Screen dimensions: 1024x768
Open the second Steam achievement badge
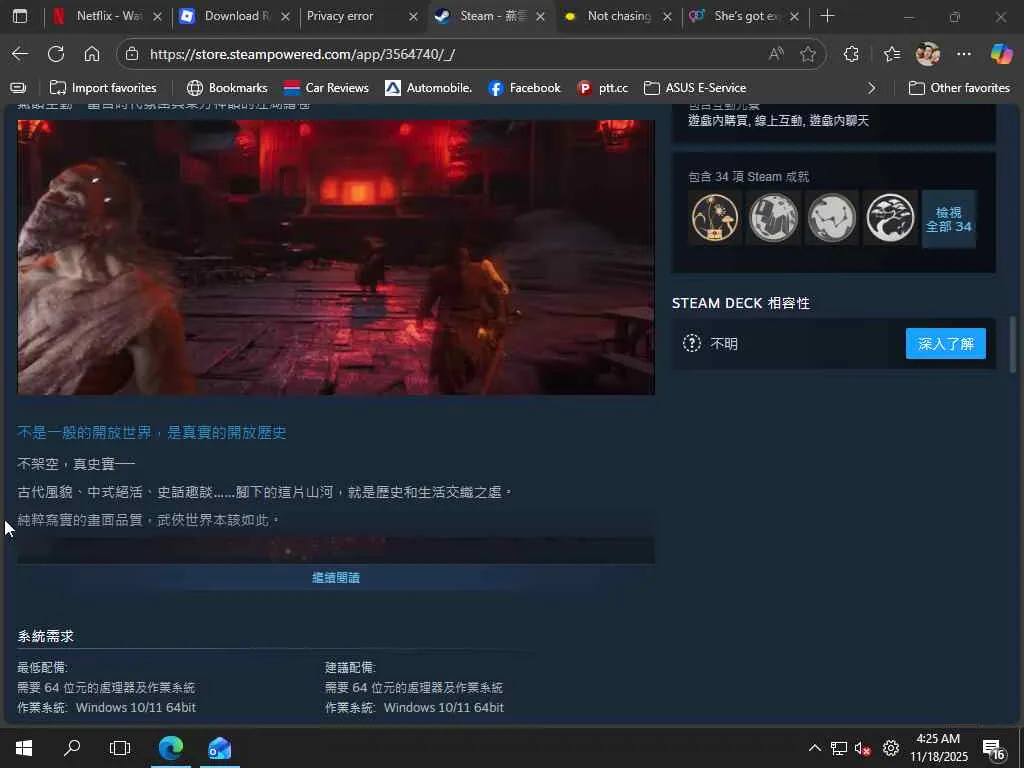[x=773, y=218]
